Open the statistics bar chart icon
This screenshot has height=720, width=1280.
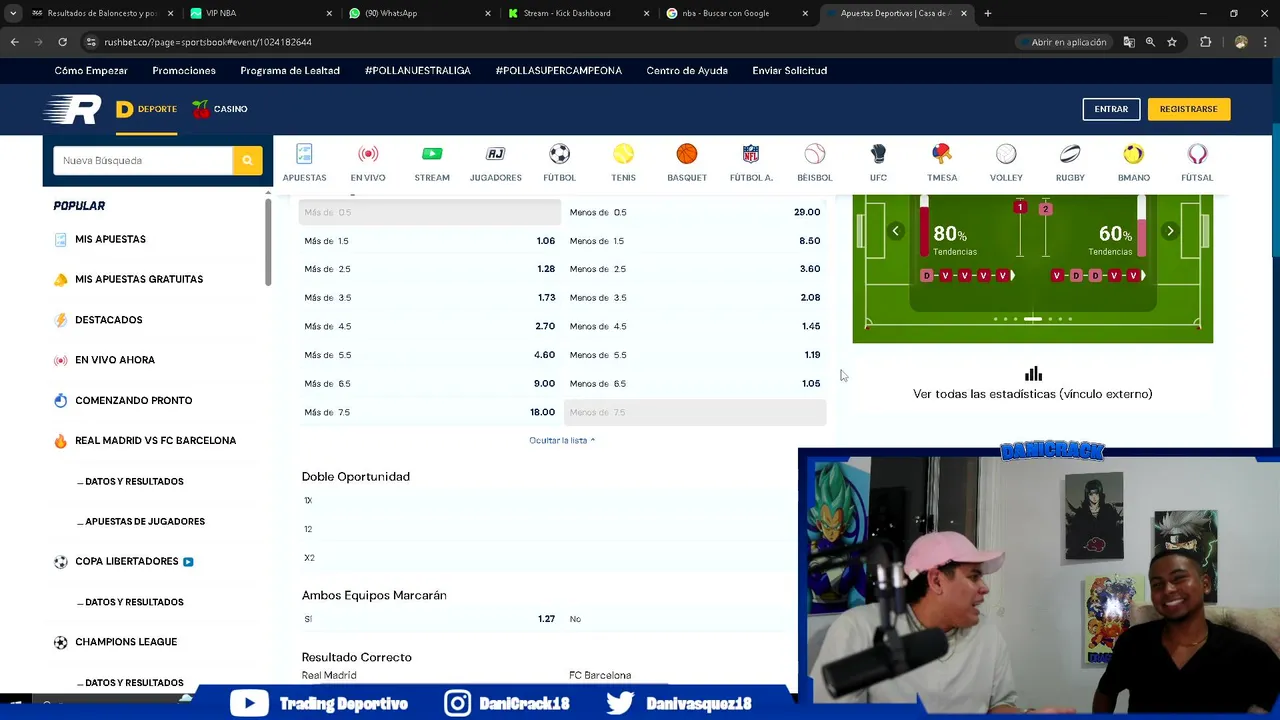pyautogui.click(x=1033, y=374)
